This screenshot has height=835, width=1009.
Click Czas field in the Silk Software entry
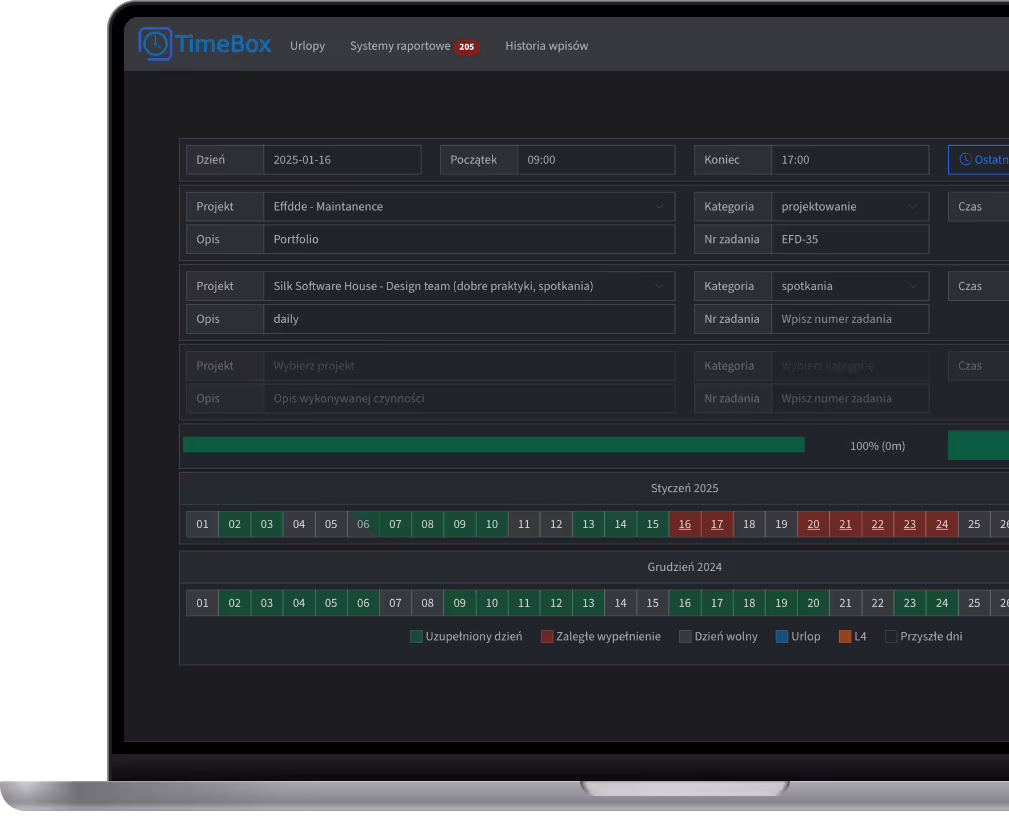[979, 286]
